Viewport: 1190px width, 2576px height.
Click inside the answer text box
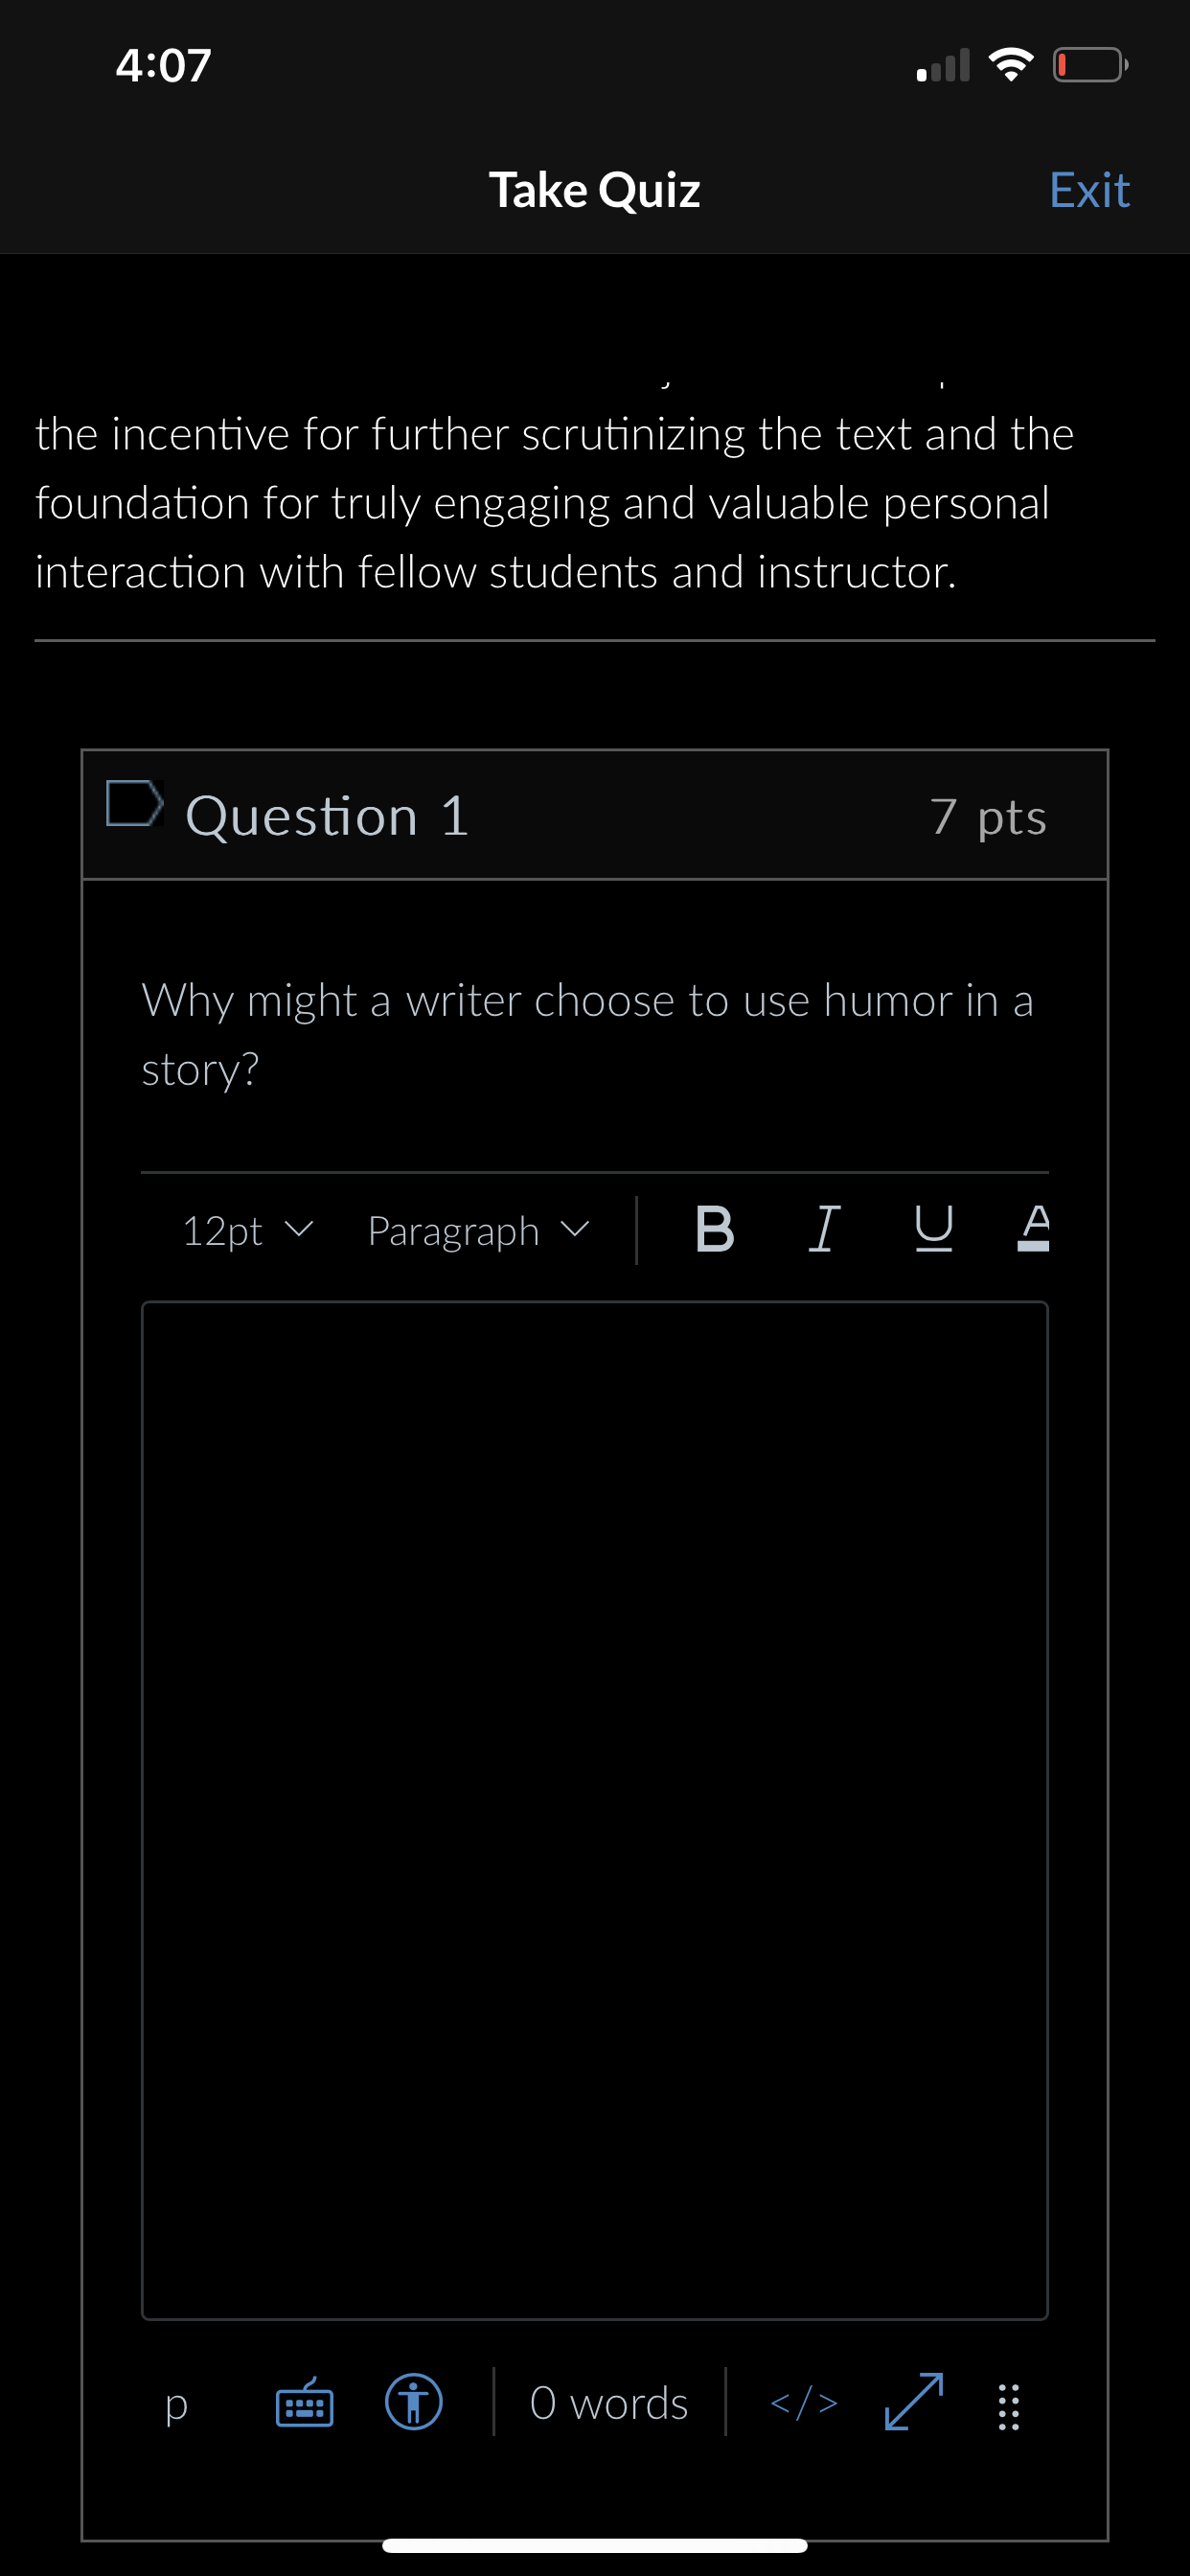[595, 1810]
